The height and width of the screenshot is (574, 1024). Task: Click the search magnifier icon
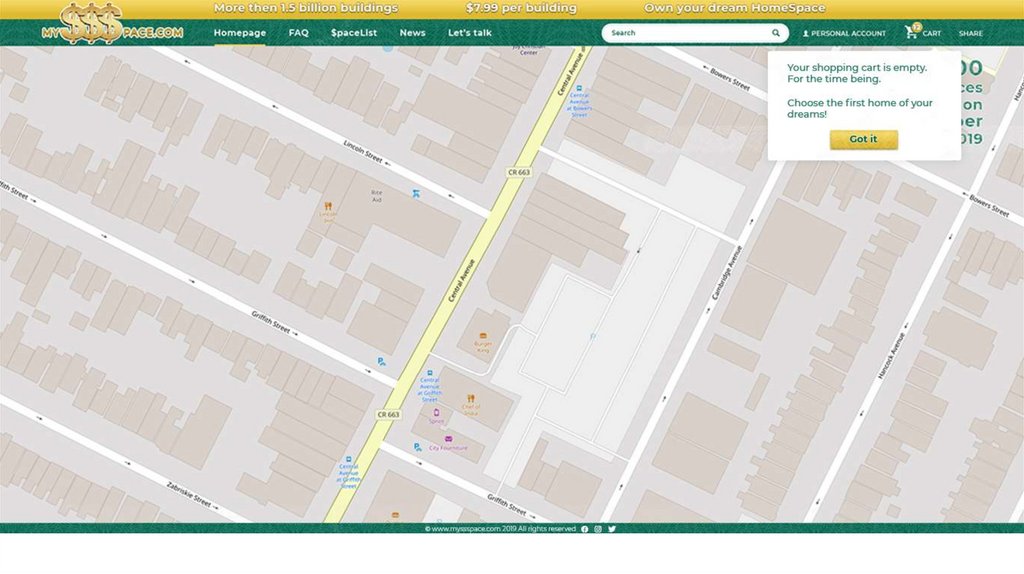[775, 33]
